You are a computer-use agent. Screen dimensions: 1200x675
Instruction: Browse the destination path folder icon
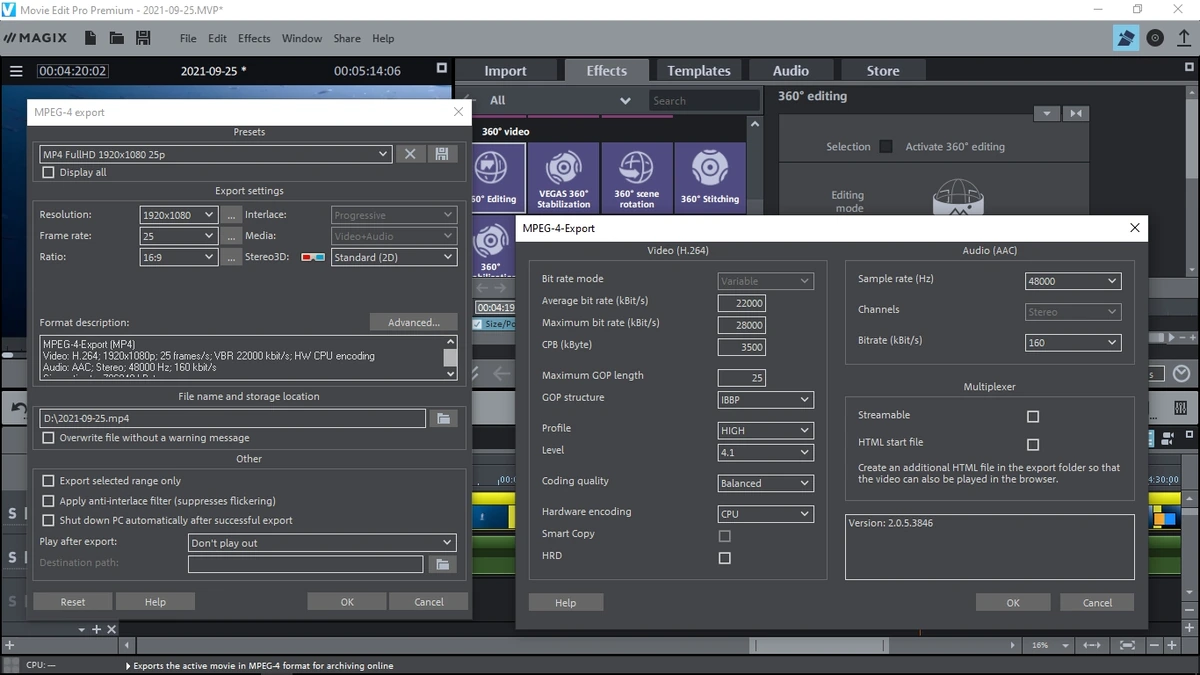[x=440, y=564]
